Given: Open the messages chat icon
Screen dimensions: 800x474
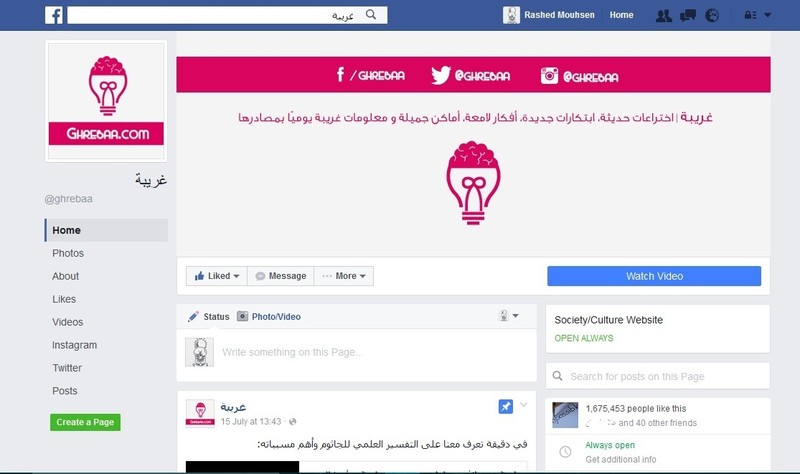Looking at the screenshot, I should 688,15.
